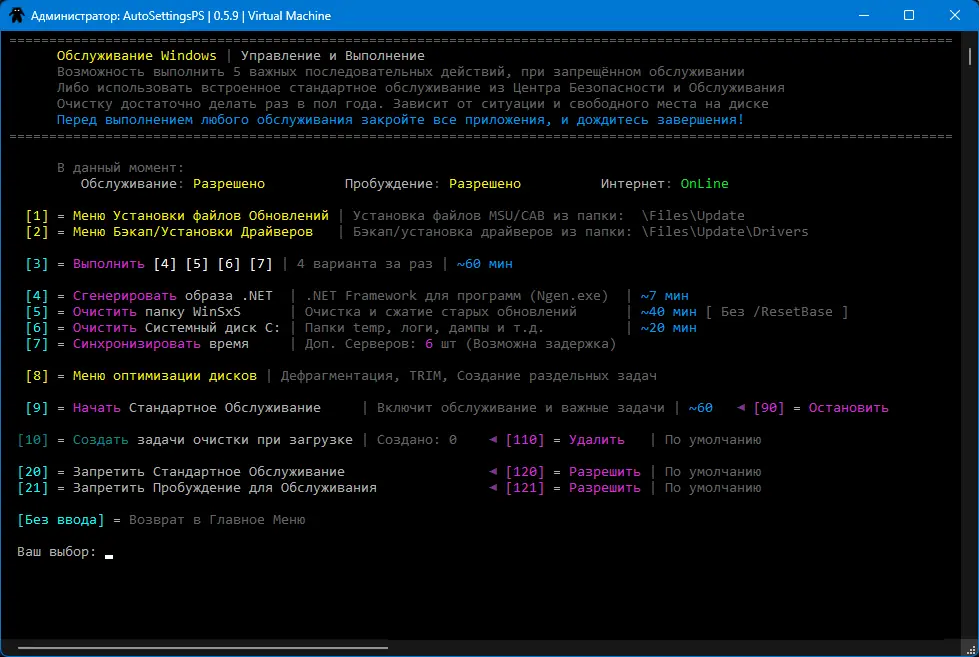Click the magenta 'Удалить' label
This screenshot has height=657, width=979.
[x=596, y=440]
